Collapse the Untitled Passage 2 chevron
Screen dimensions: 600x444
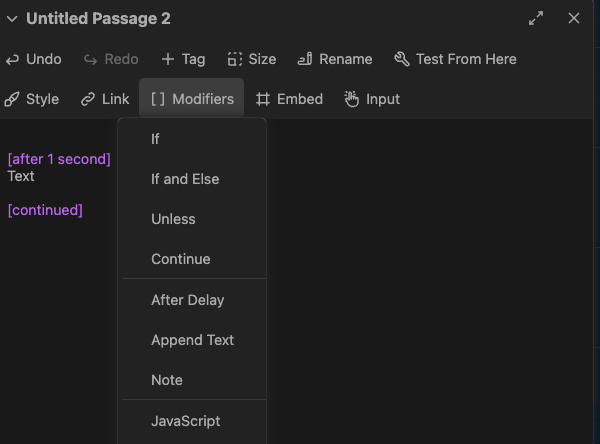12,19
